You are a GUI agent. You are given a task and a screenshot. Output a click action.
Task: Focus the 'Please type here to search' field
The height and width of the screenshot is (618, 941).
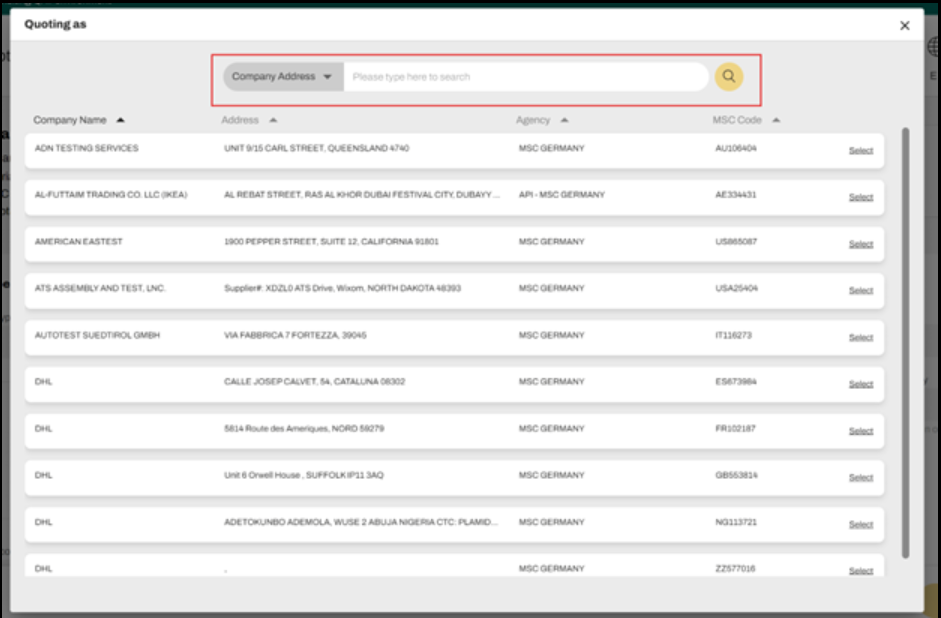click(526, 77)
